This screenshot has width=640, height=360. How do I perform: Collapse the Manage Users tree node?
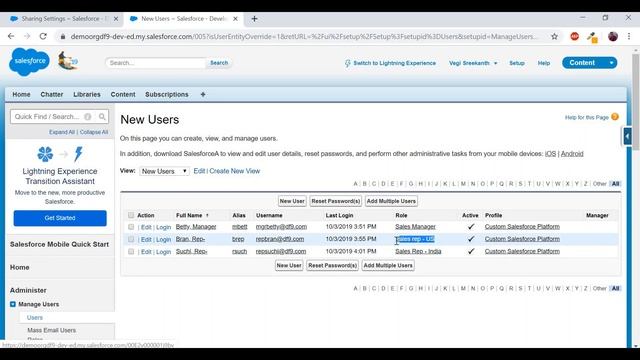click(x=13, y=304)
